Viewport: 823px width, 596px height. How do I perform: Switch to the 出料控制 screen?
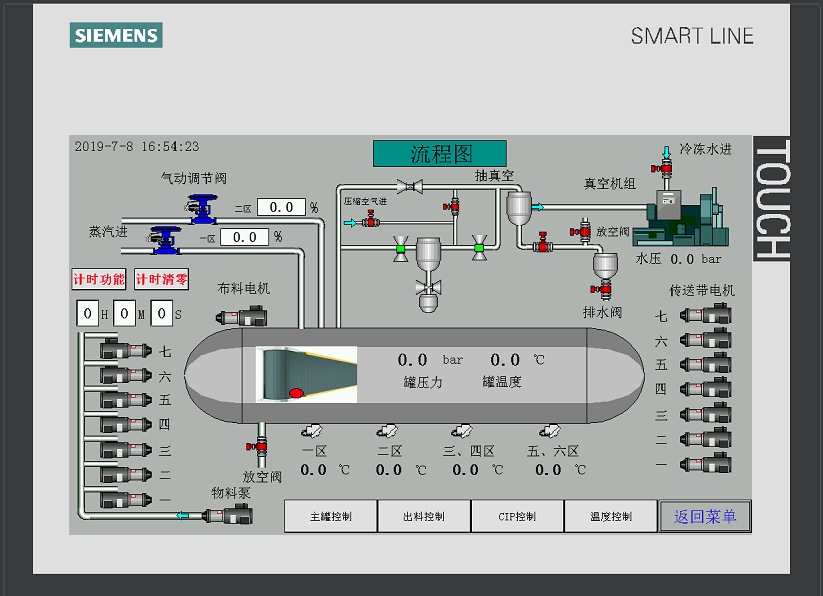pos(424,516)
